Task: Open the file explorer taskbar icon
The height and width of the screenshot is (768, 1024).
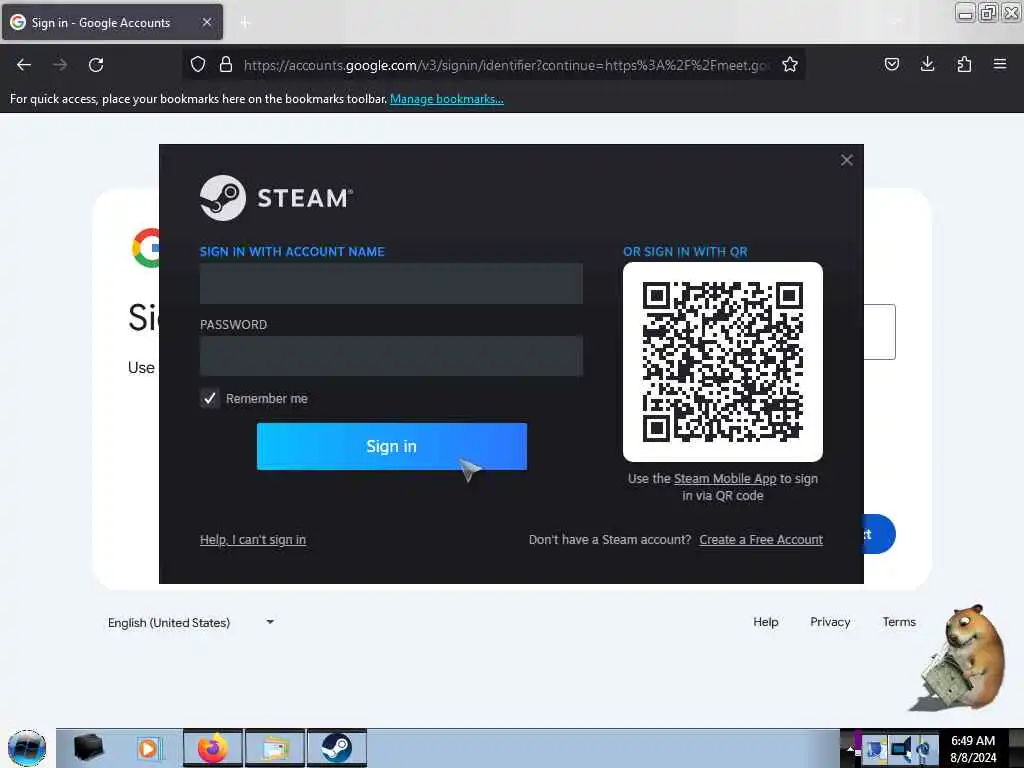Action: tap(275, 748)
